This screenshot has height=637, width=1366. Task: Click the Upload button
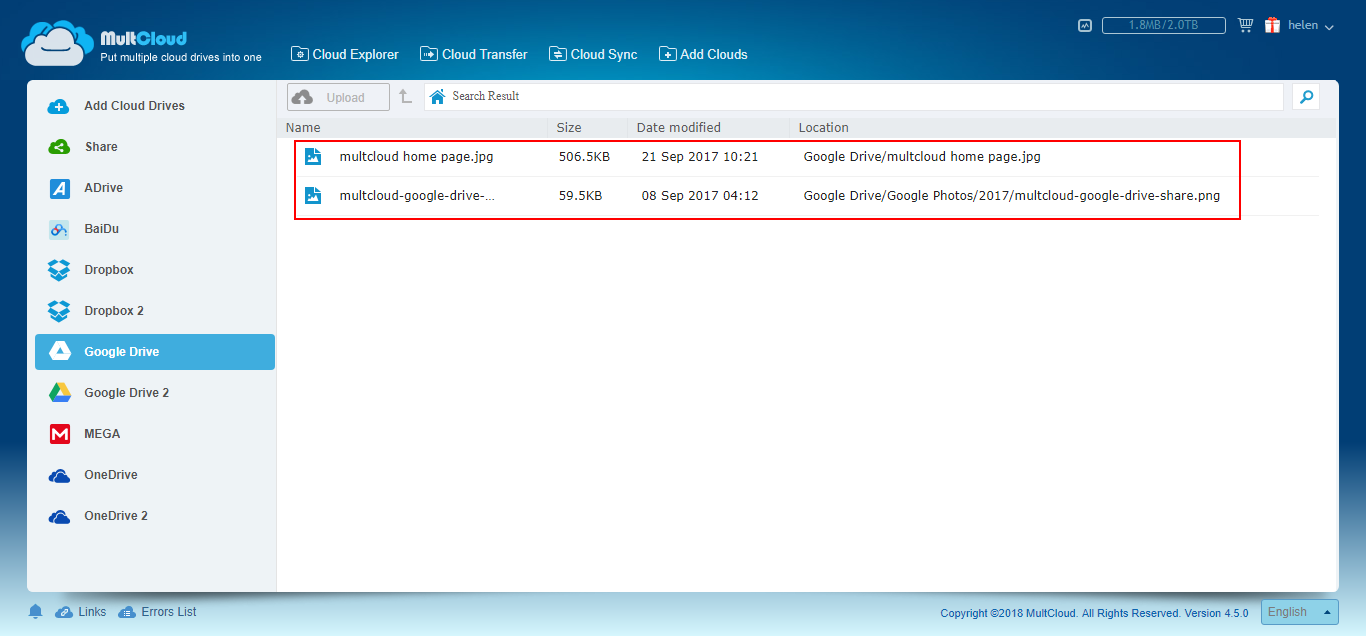338,97
